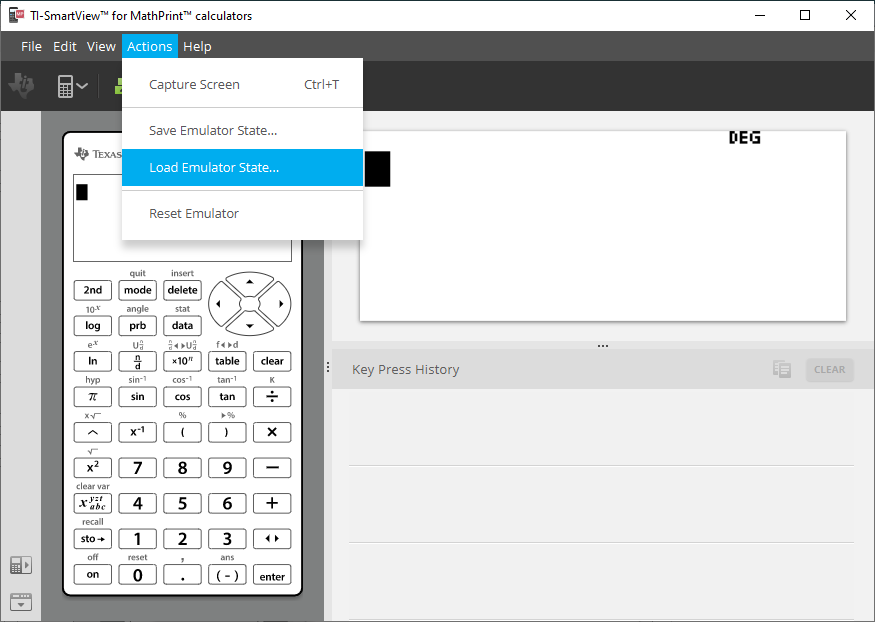Click the horizontal splitter handle above Key Press History

(602, 346)
